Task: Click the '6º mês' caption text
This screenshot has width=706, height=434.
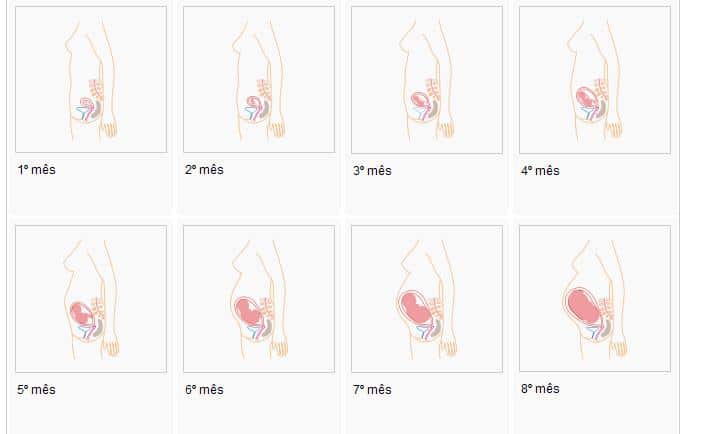Action: pos(204,389)
